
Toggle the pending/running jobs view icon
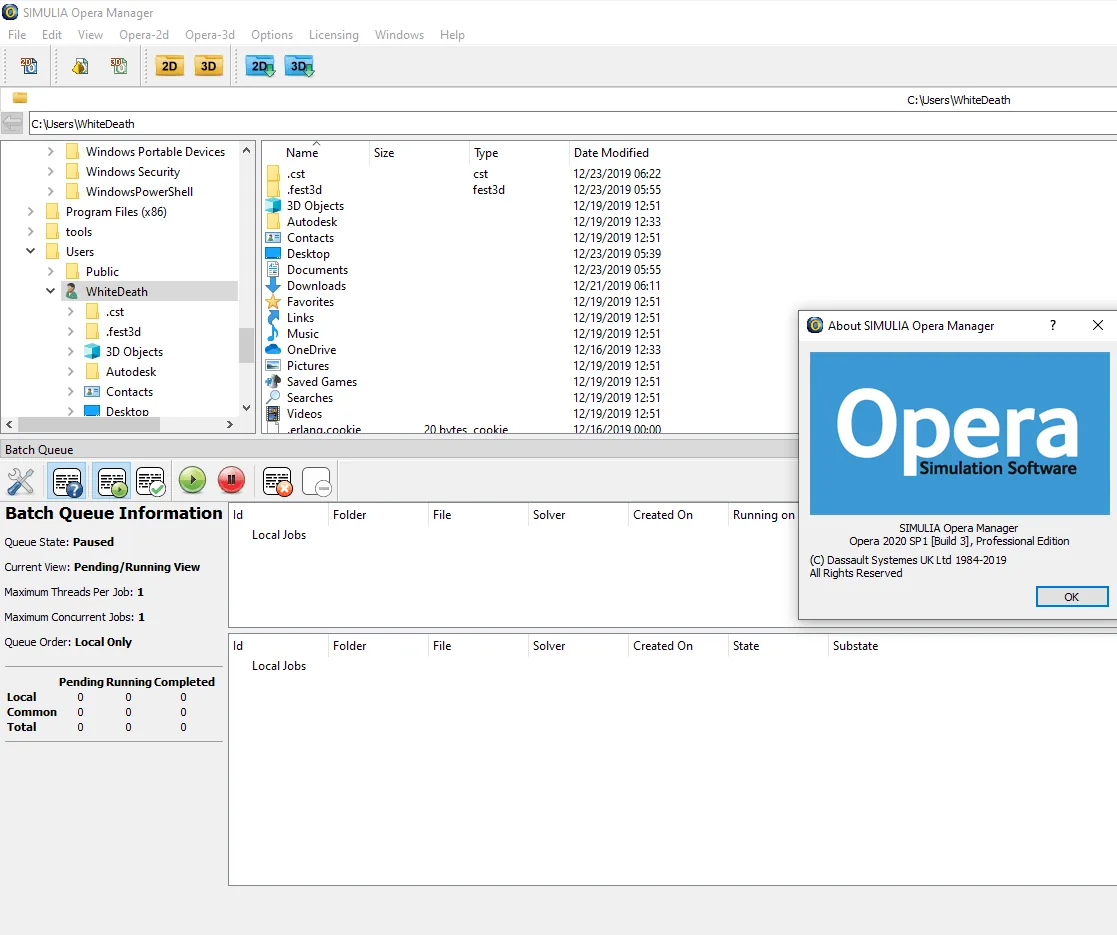112,481
